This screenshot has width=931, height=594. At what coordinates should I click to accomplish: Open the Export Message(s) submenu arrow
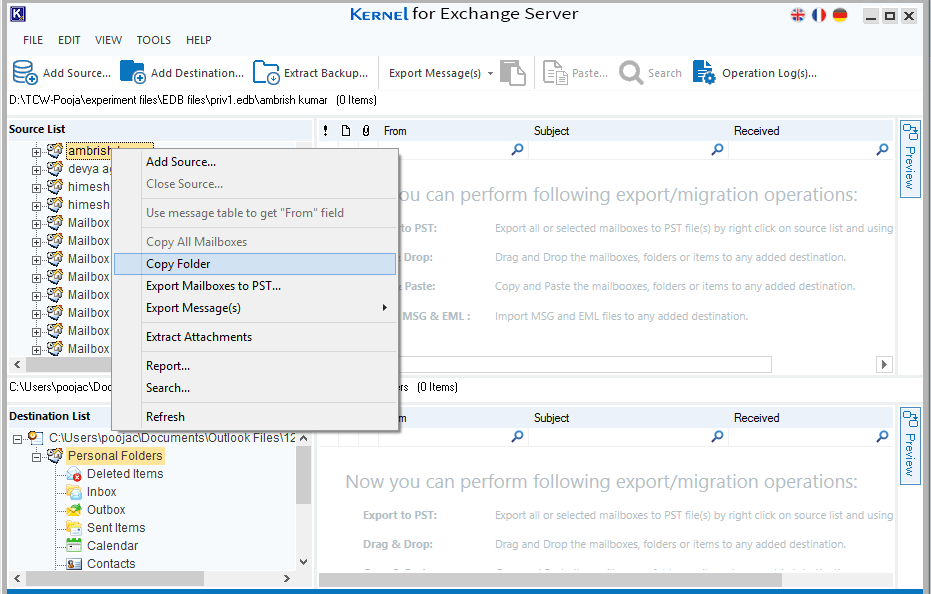(x=385, y=308)
